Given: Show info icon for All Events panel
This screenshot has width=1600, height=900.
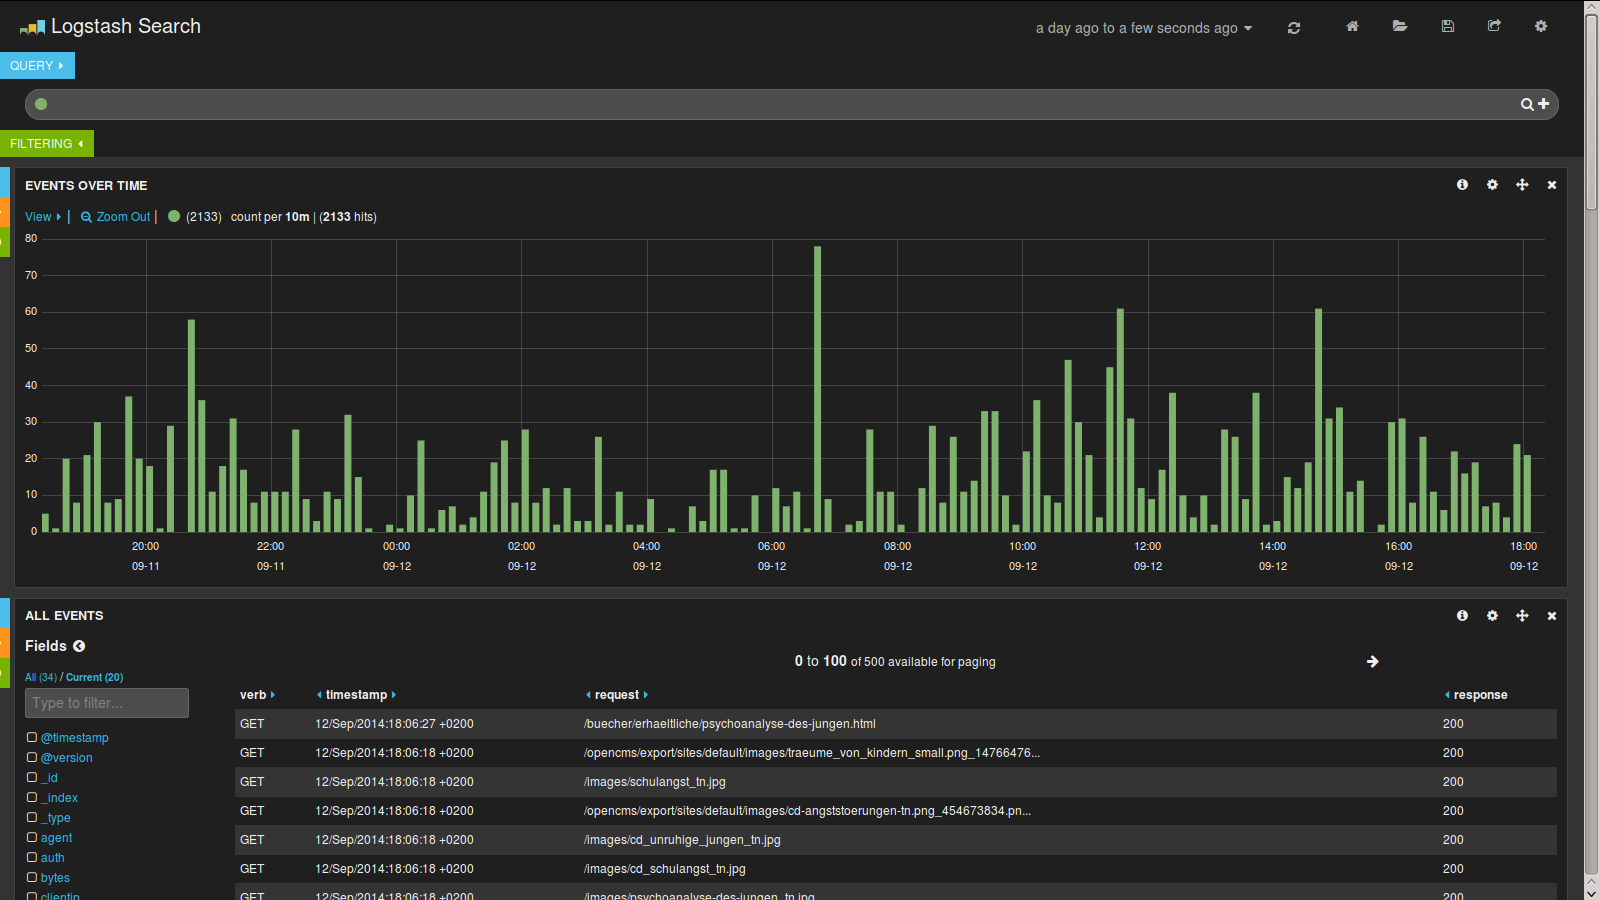Looking at the screenshot, I should 1462,616.
